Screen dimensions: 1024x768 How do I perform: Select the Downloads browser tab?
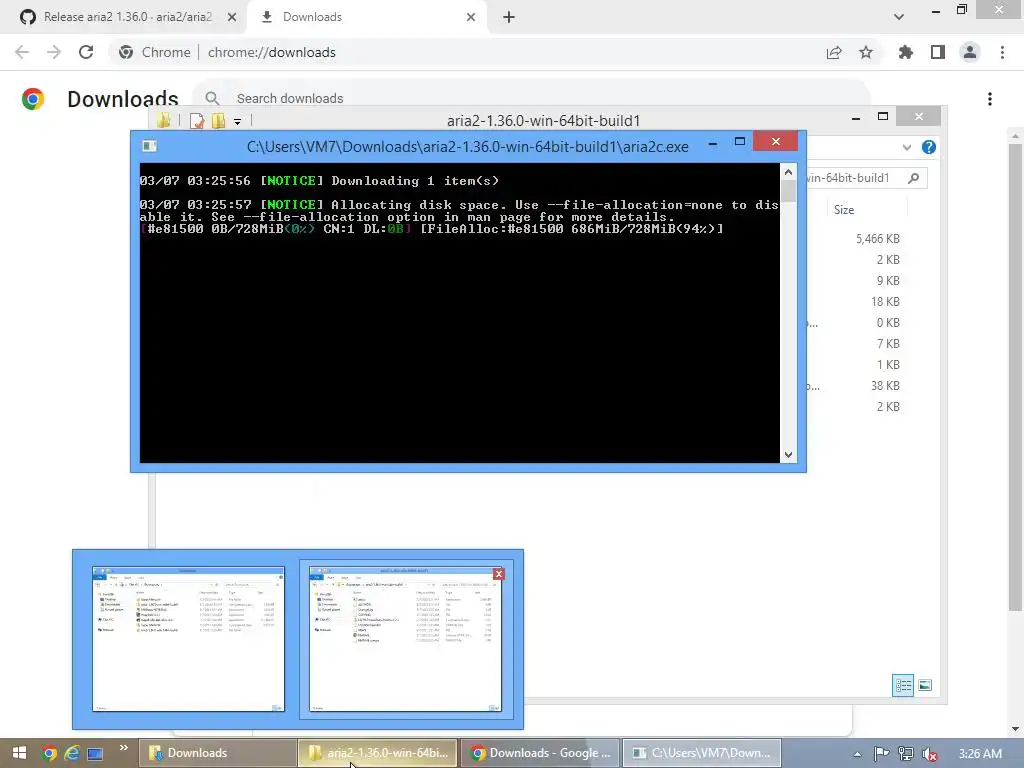click(368, 17)
